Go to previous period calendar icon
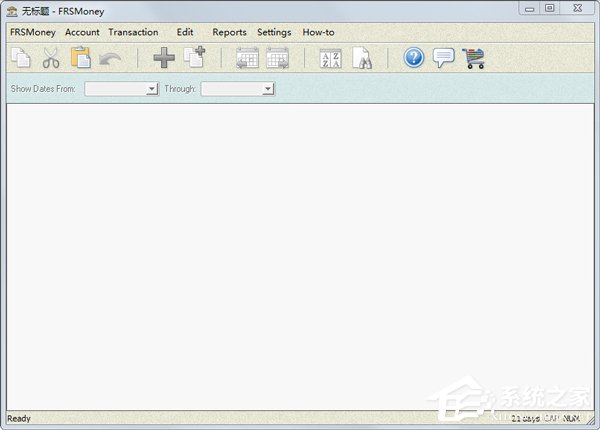This screenshot has width=600, height=430. click(x=247, y=58)
